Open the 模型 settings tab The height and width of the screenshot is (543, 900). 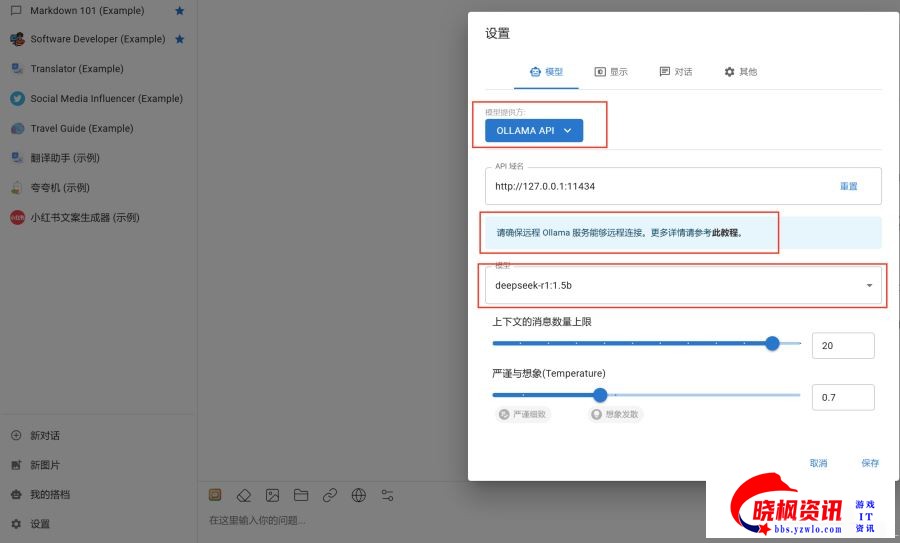coord(546,72)
